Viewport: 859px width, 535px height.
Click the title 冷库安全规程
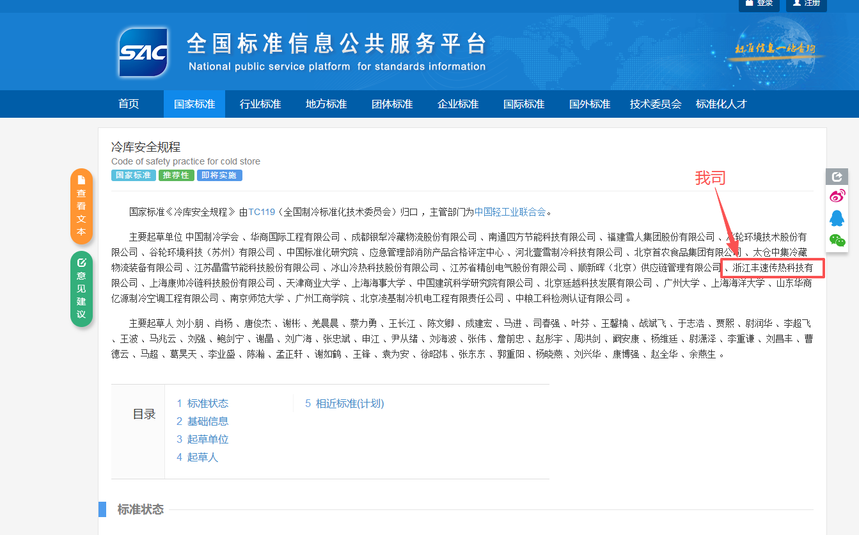point(146,147)
